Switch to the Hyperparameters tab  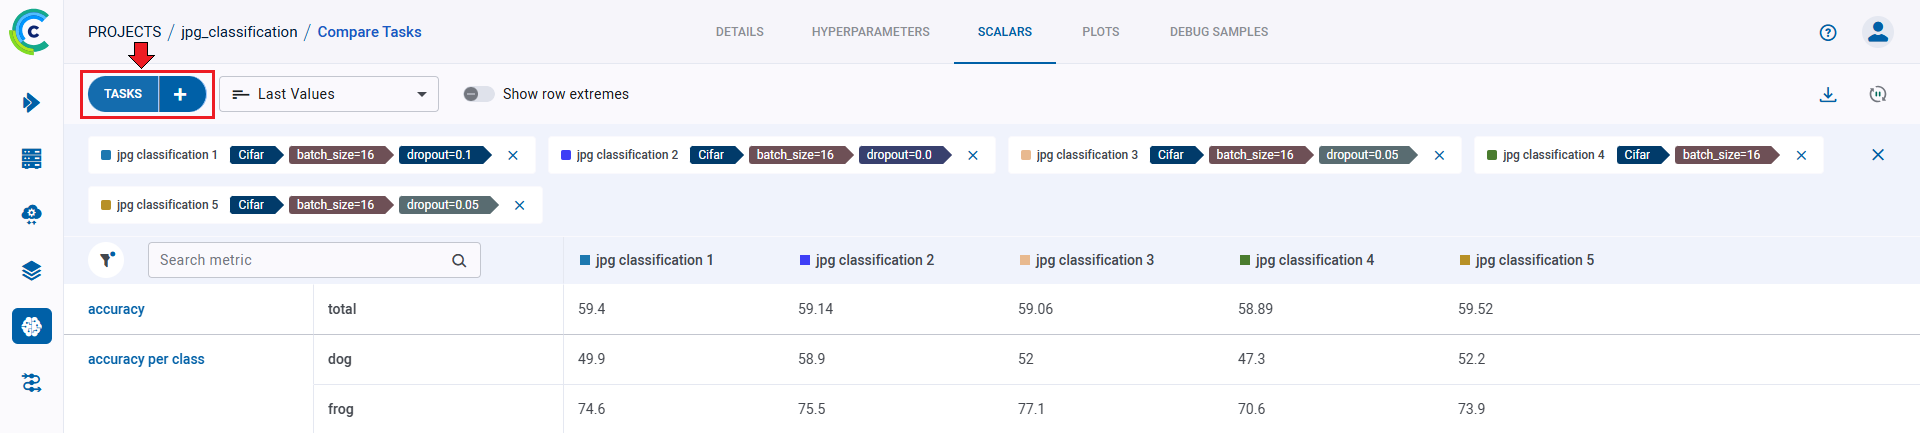tap(870, 32)
